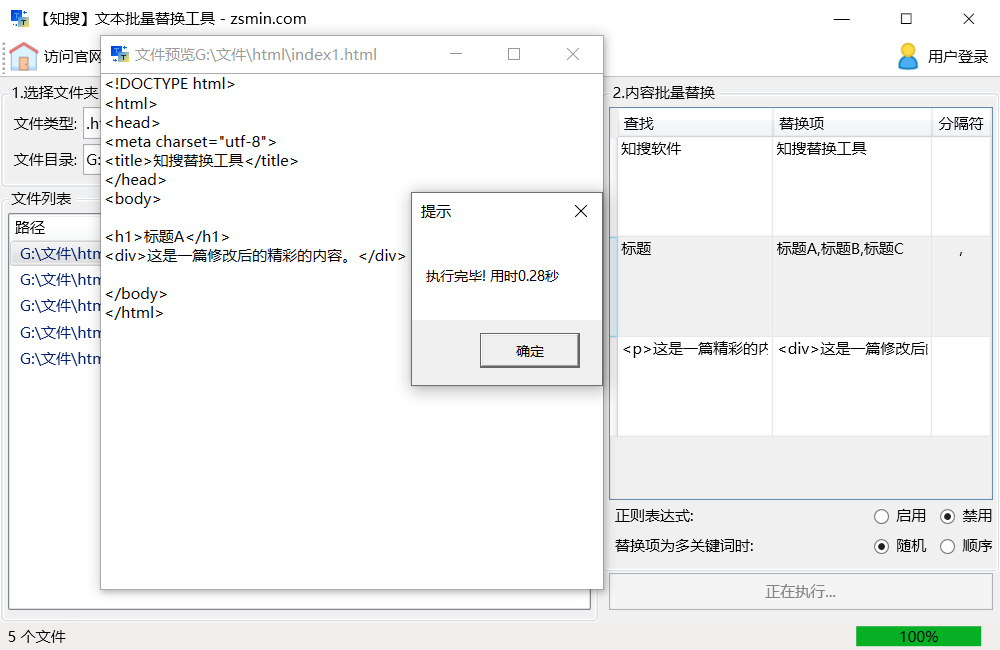
Task: Click the 查找 column header
Action: click(638, 124)
